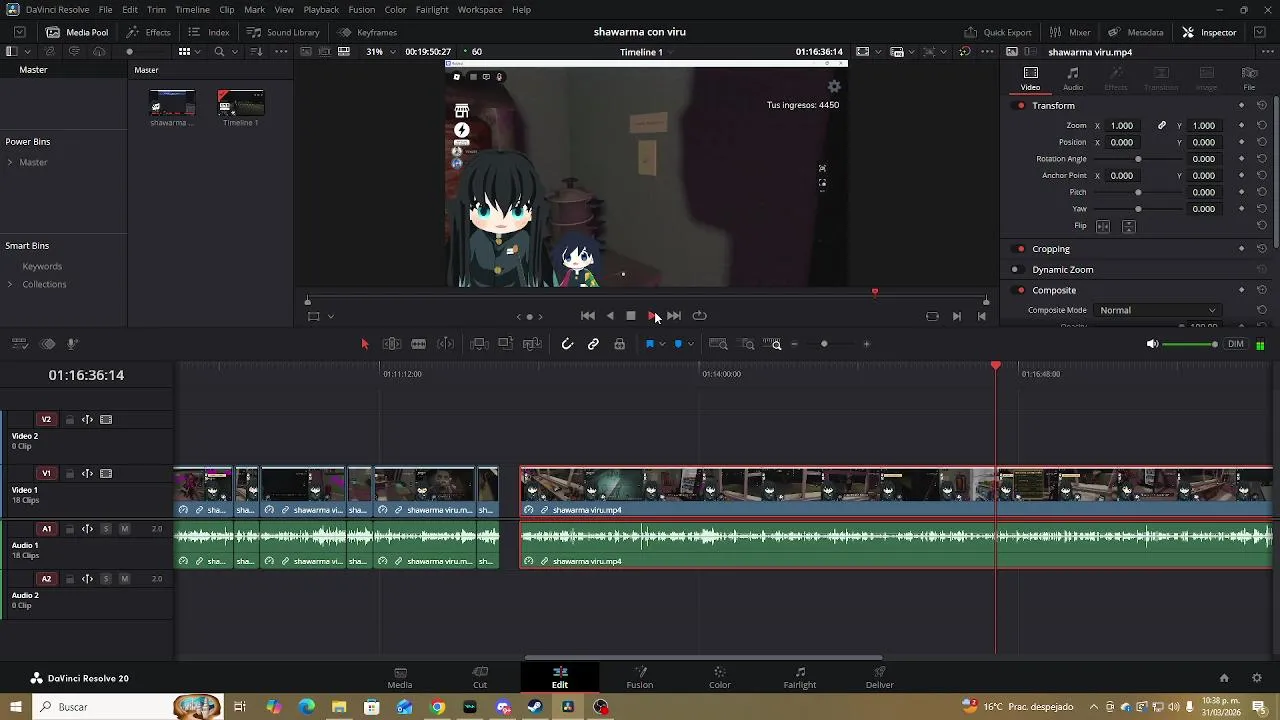Click the Match Frame icon below viewer

tap(932, 316)
